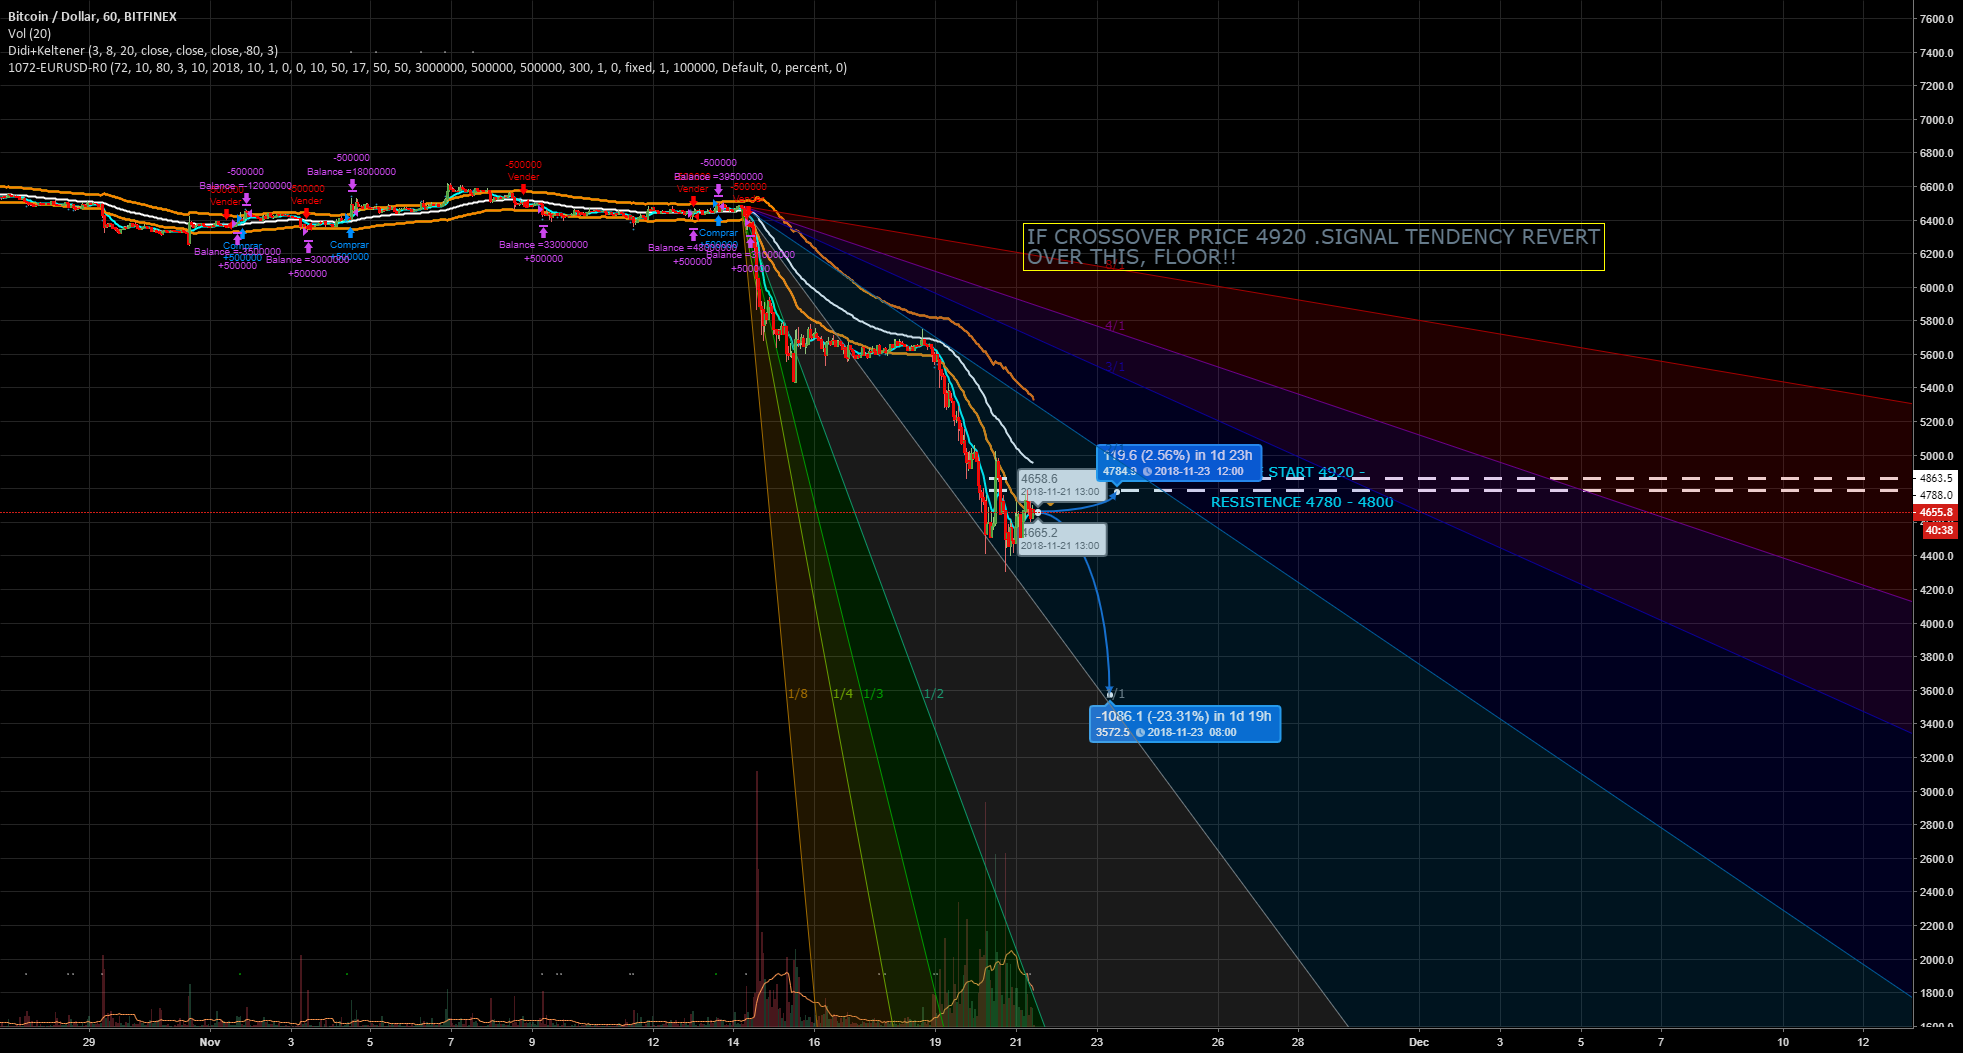Screen dimensions: 1963x1053
Task: Click the 1/2 Gann fan fraction label
Action: pyautogui.click(x=933, y=692)
